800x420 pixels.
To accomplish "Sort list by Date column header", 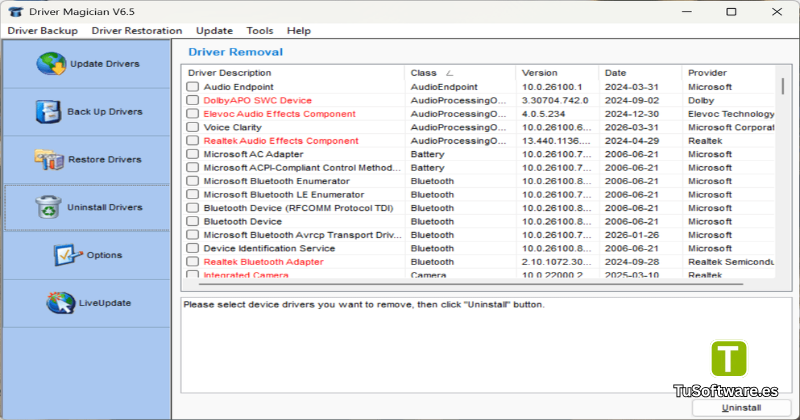I will click(x=640, y=73).
